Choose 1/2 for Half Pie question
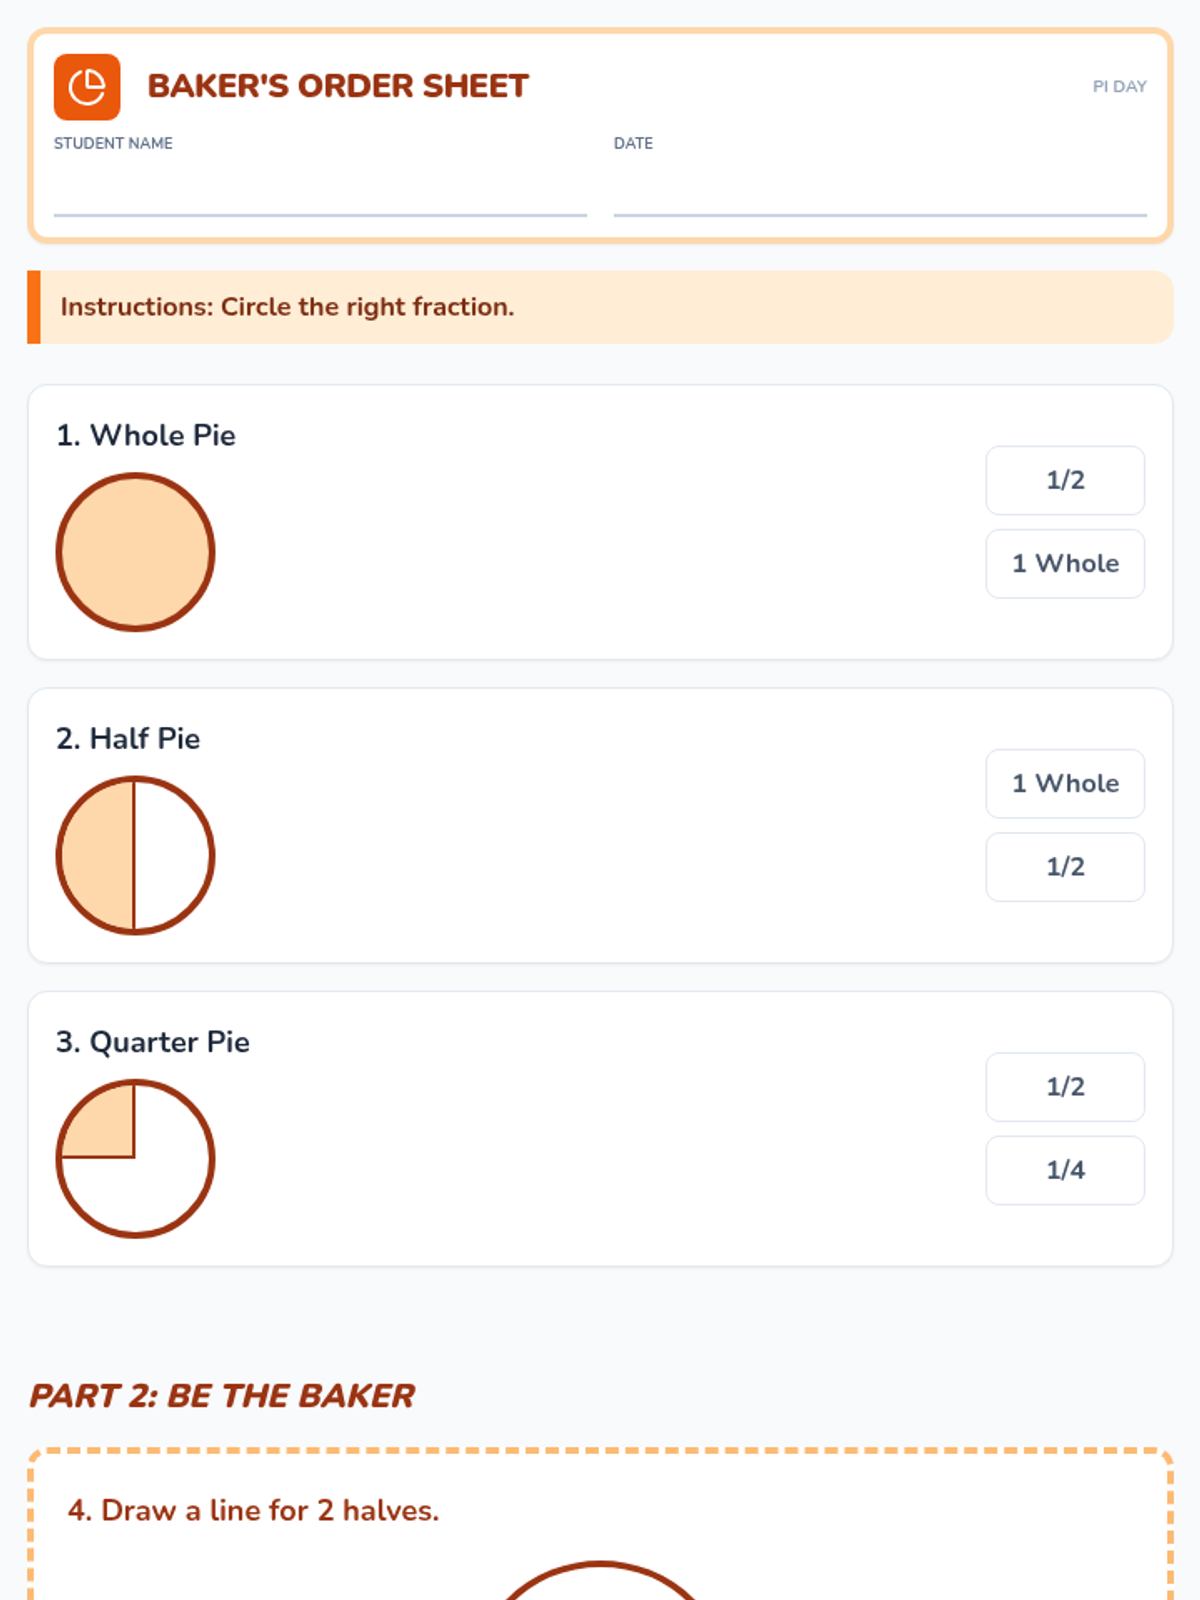The height and width of the screenshot is (1600, 1200). click(x=1065, y=867)
